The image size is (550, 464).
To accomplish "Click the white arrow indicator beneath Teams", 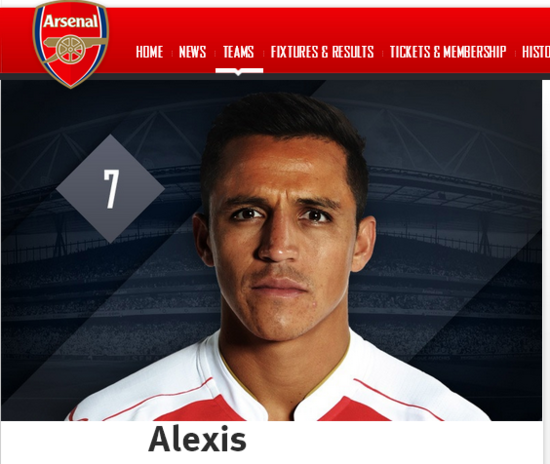I will click(239, 72).
